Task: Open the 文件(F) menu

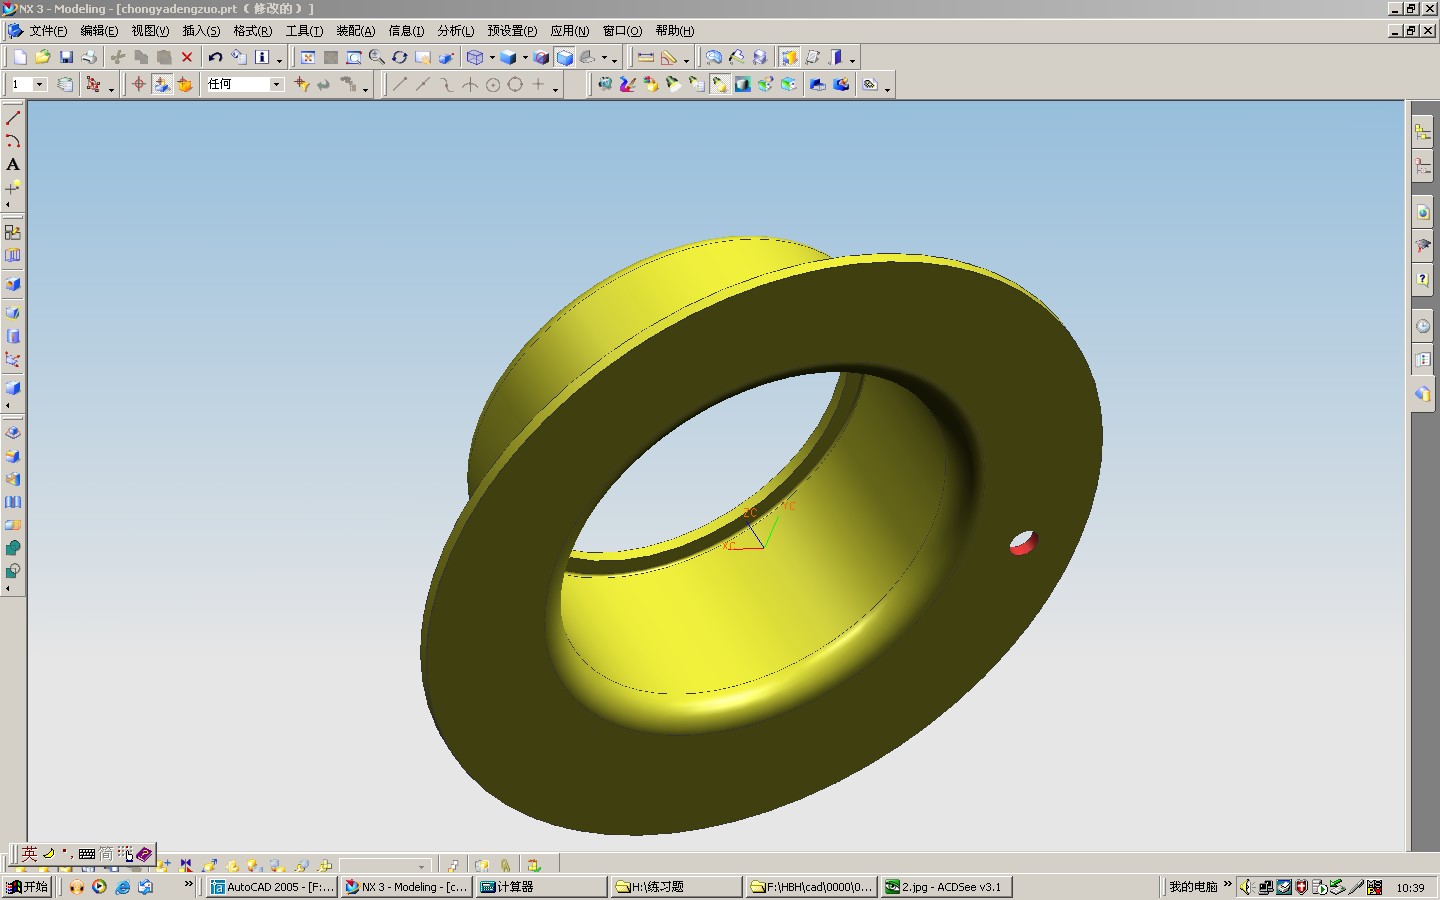Action: pyautogui.click(x=48, y=31)
